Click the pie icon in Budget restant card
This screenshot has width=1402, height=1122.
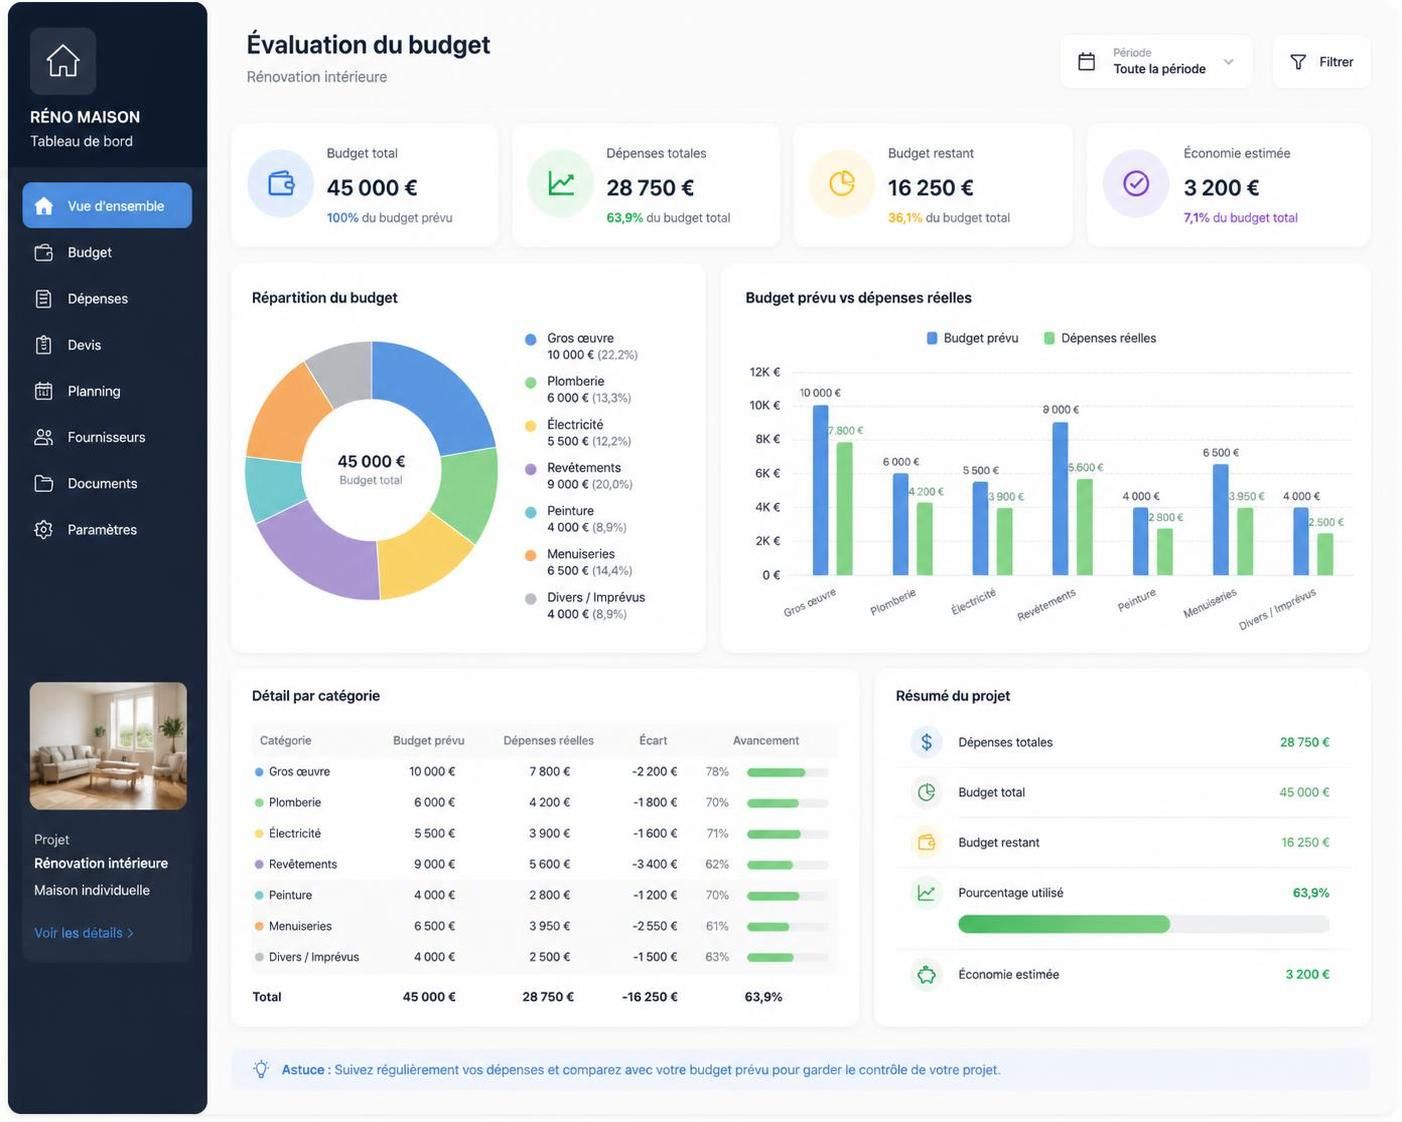(x=842, y=183)
